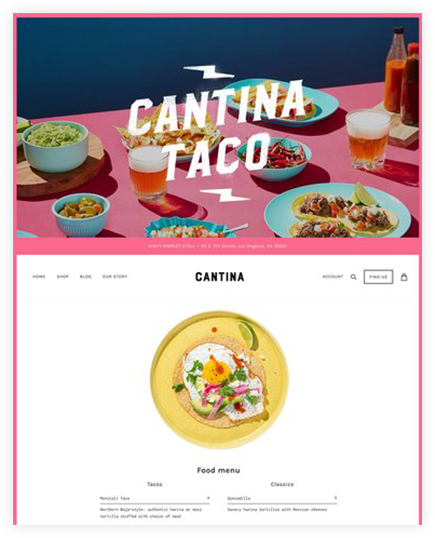Click the Classics section heading
The width and height of the screenshot is (435, 538).
(282, 484)
